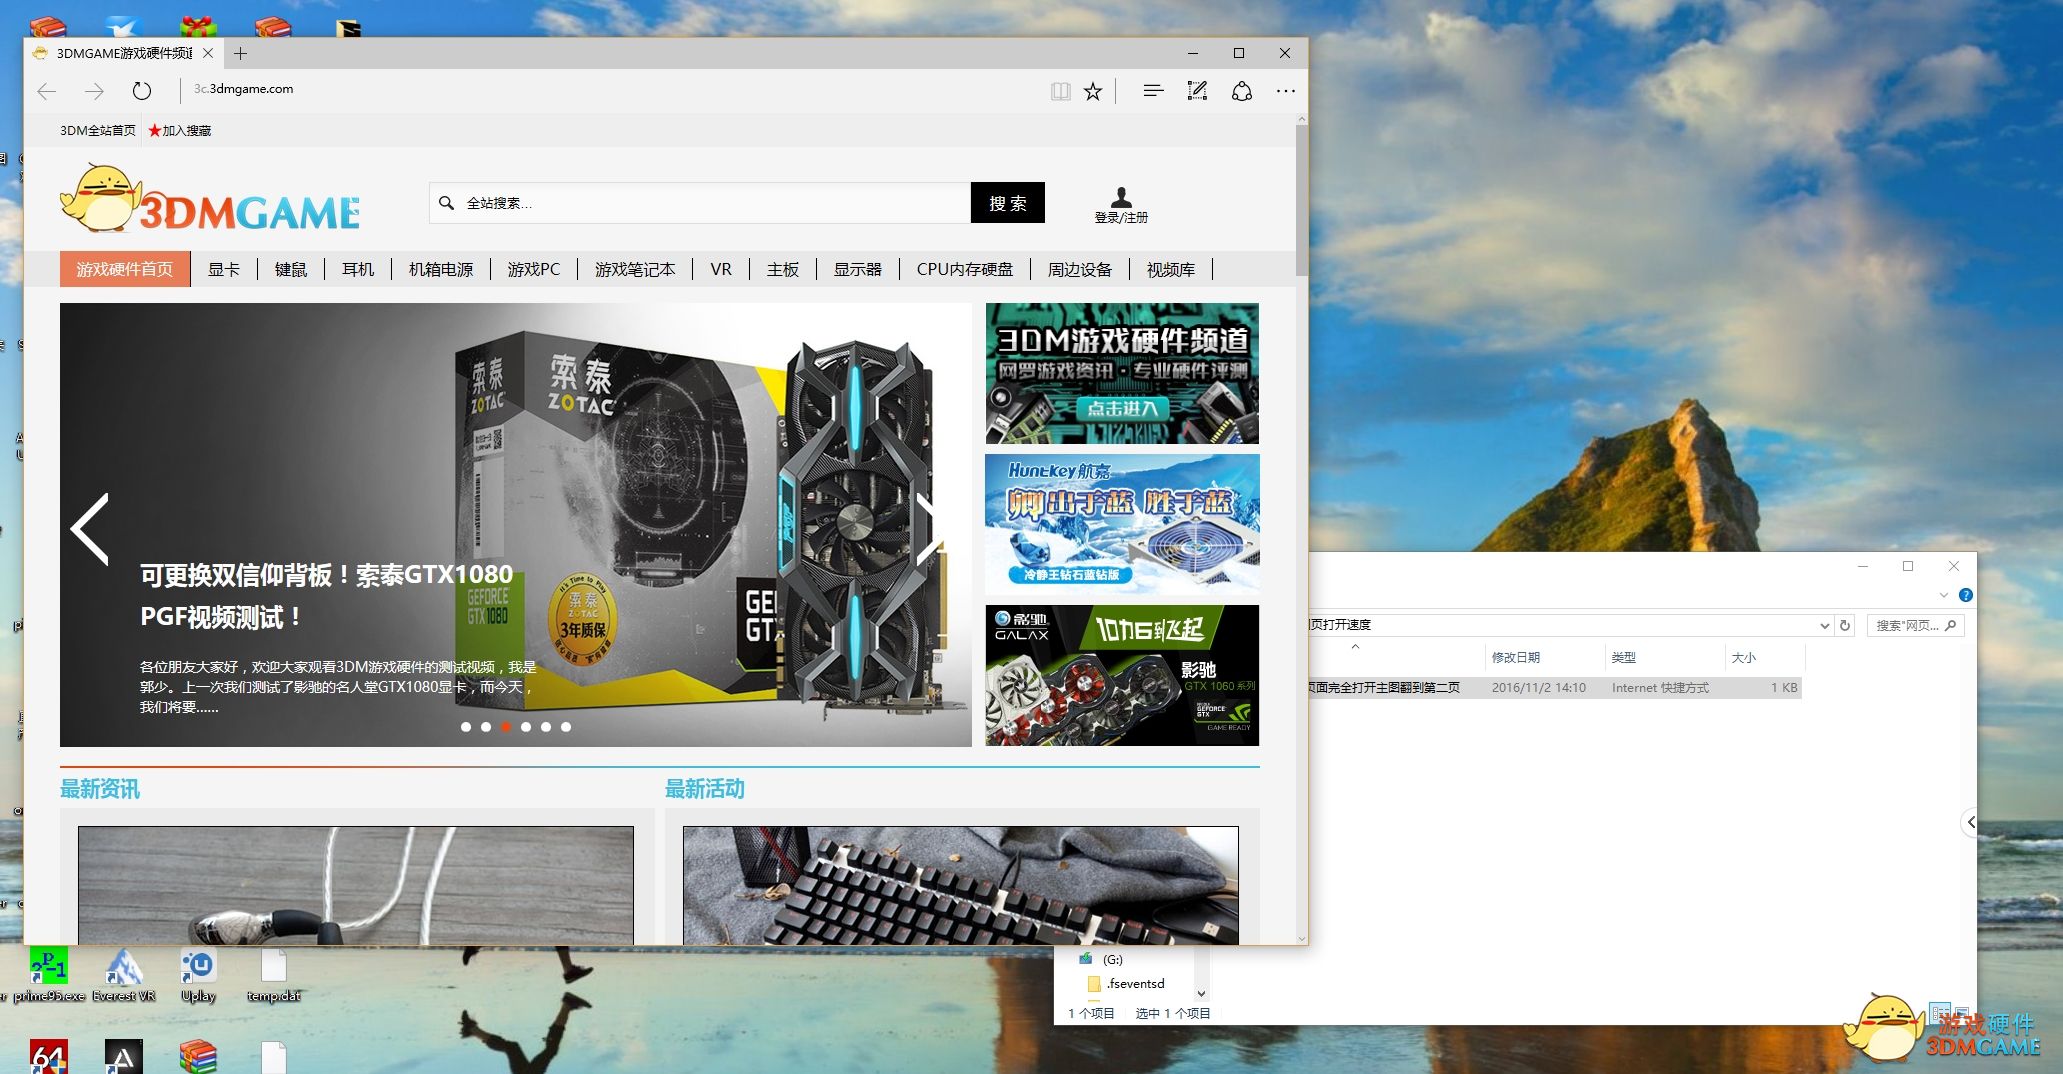Open the 周边设备 category
Image resolution: width=2063 pixels, height=1074 pixels.
click(1080, 269)
